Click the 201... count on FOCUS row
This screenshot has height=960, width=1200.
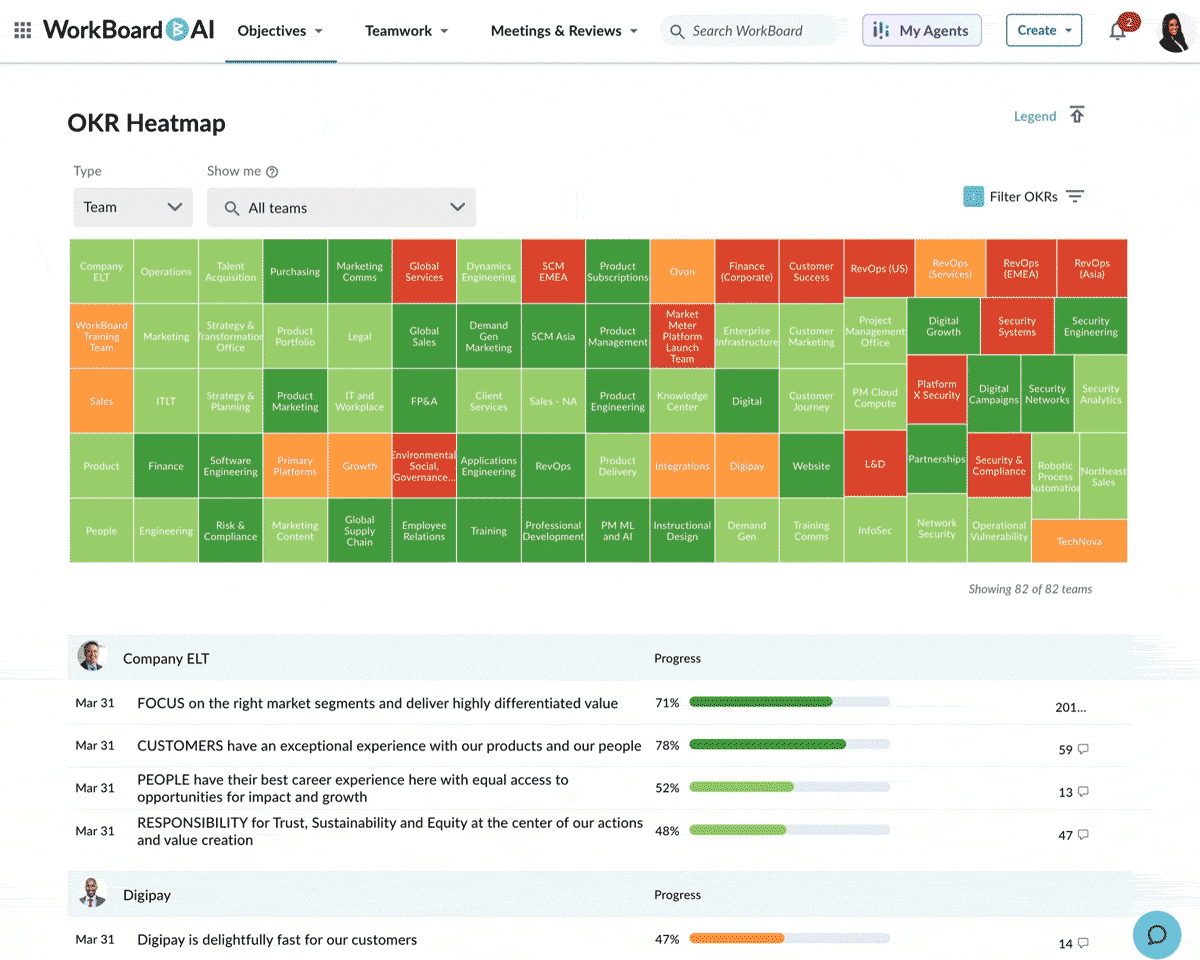(1070, 707)
